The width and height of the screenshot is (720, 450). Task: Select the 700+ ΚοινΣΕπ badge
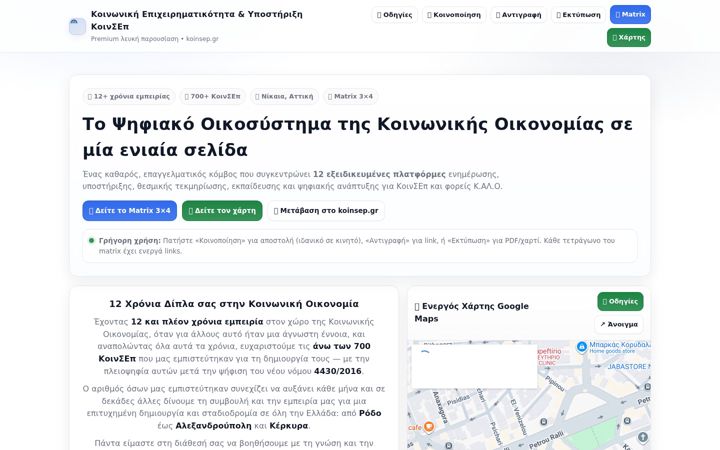point(212,96)
